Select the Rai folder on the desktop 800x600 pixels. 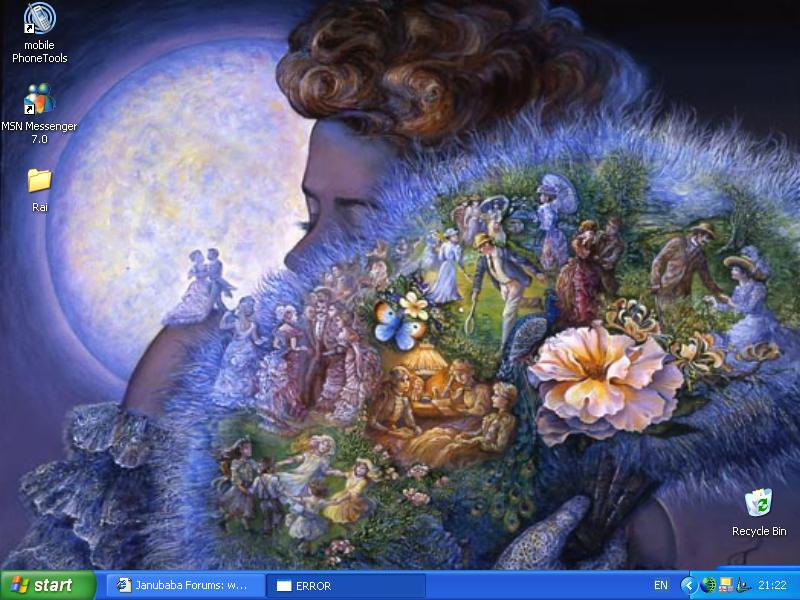(39, 190)
